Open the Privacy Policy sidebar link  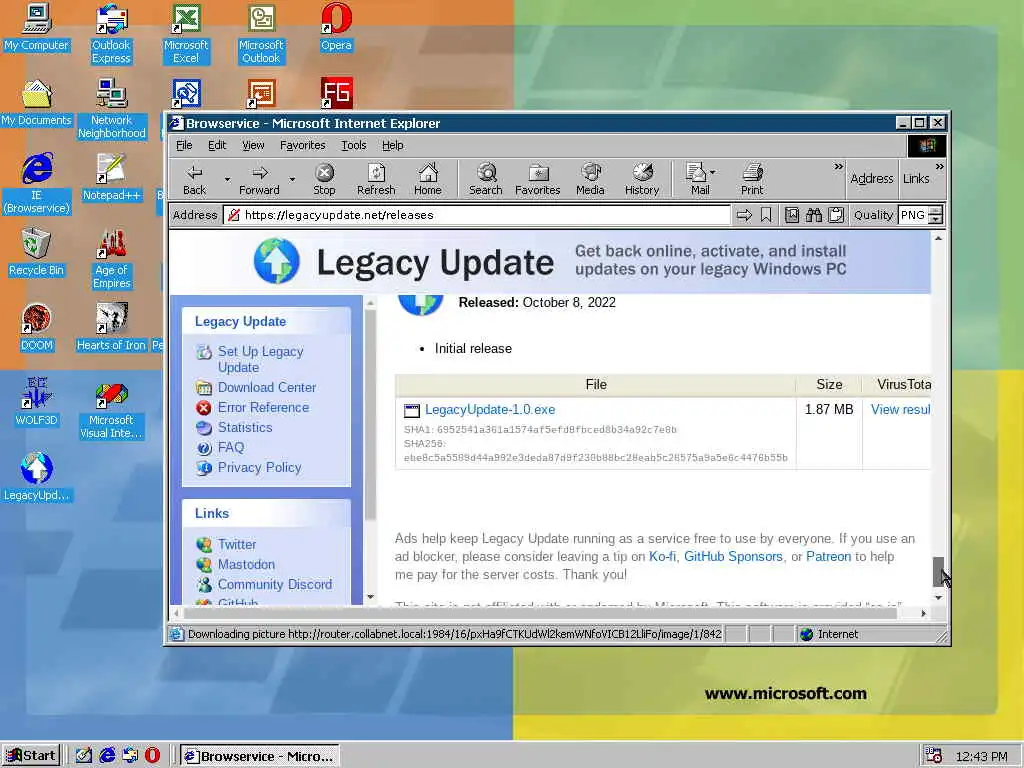pos(259,468)
